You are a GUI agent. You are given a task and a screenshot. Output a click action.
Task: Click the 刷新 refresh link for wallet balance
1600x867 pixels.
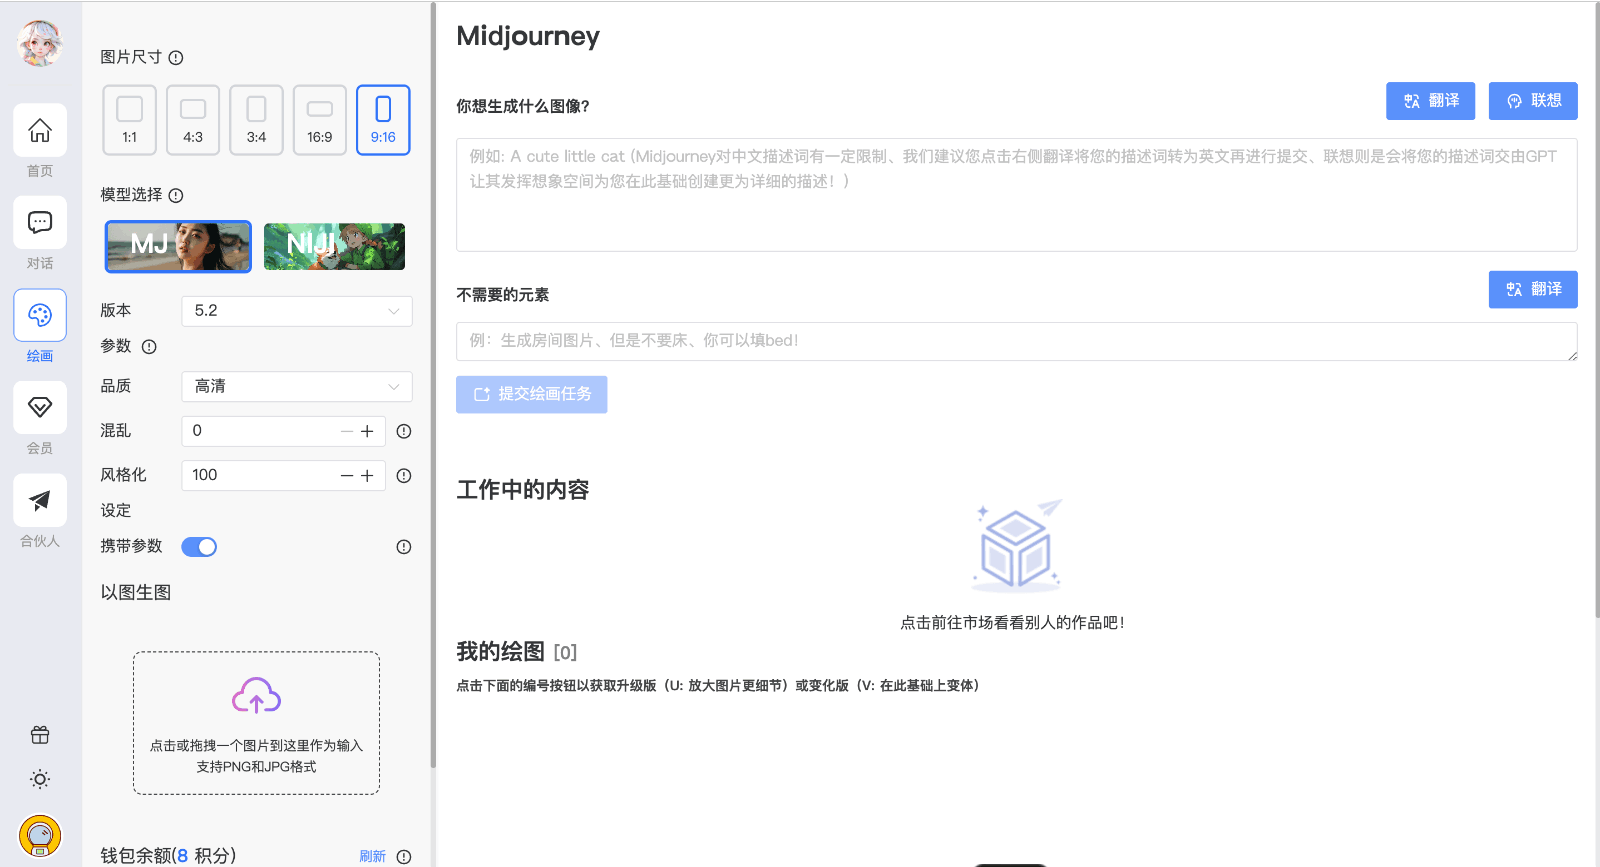click(x=372, y=856)
